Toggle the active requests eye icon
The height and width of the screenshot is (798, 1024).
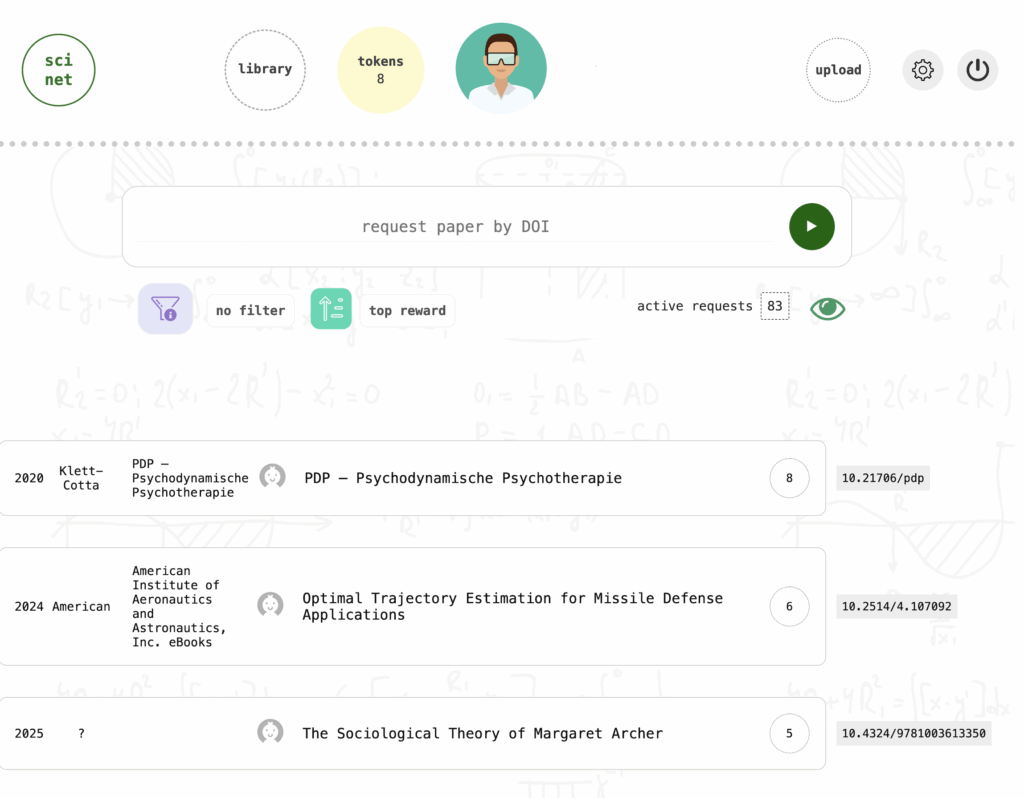[827, 308]
